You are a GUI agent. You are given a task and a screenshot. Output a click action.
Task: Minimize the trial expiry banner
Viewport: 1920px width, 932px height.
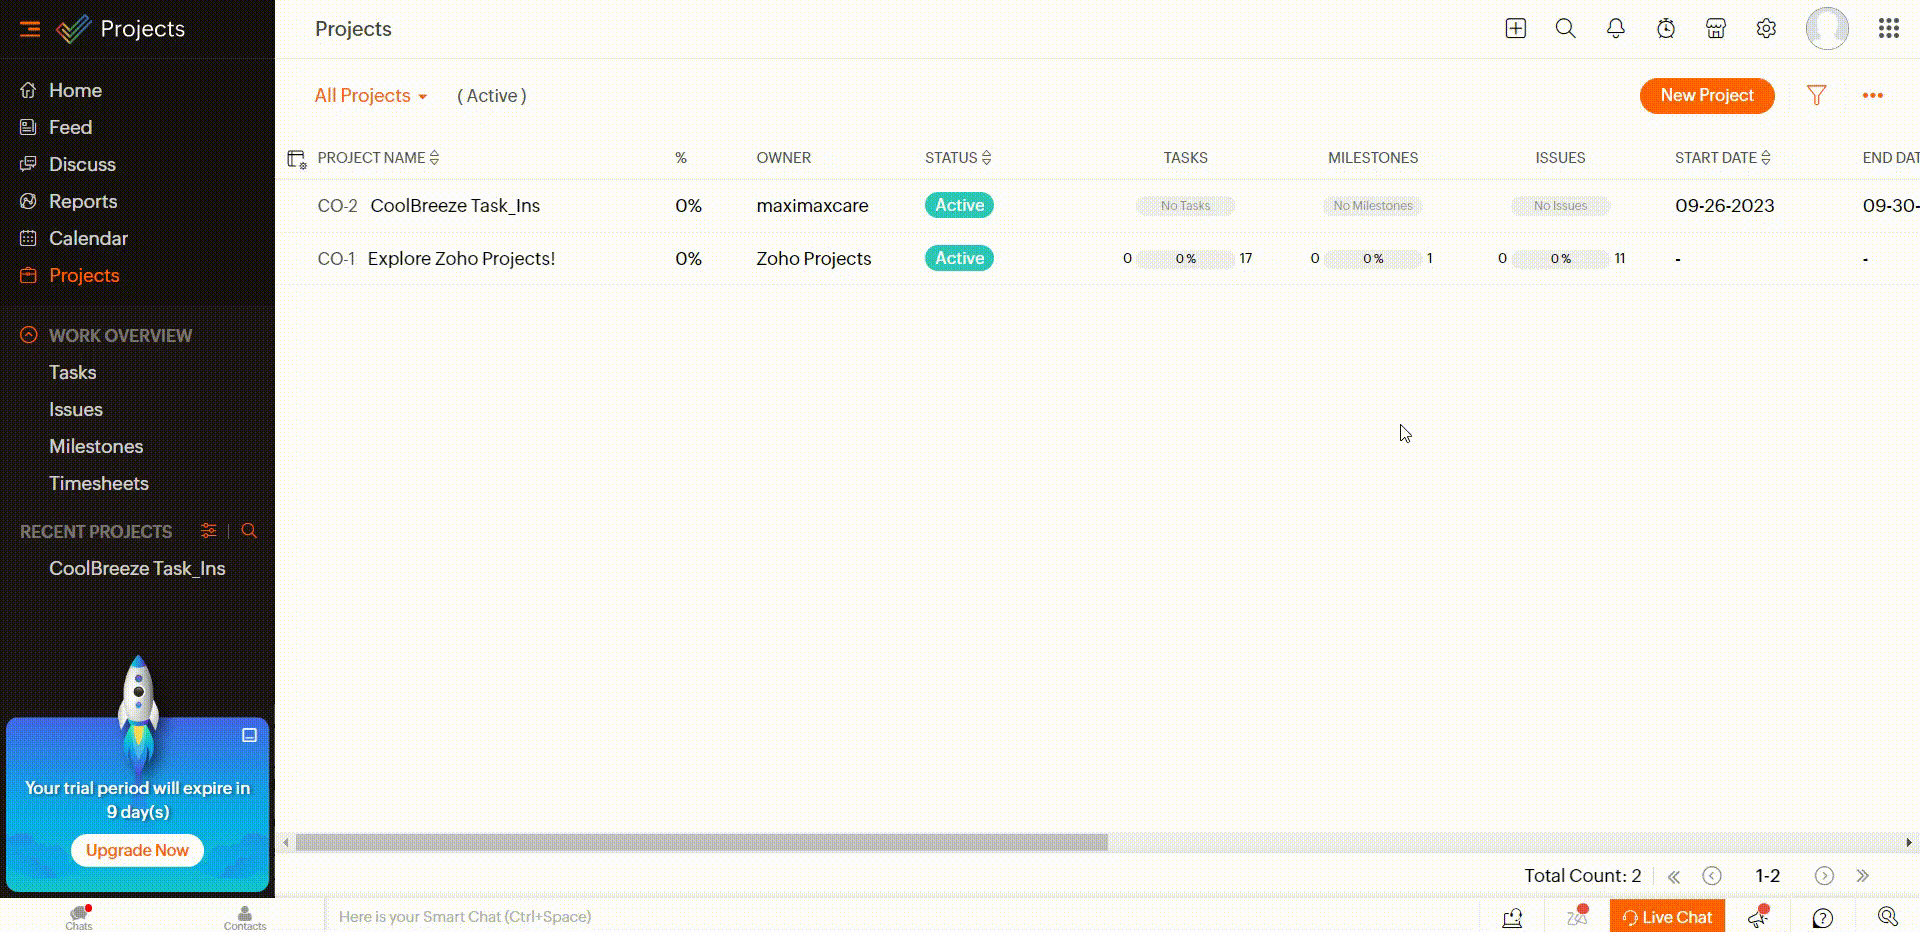coord(249,735)
